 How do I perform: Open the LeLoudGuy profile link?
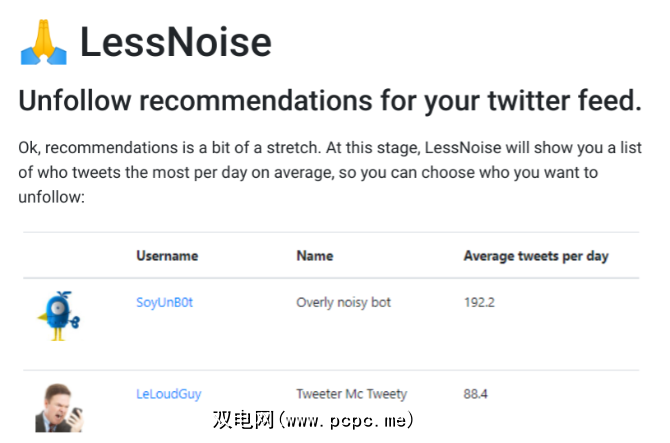(x=168, y=394)
